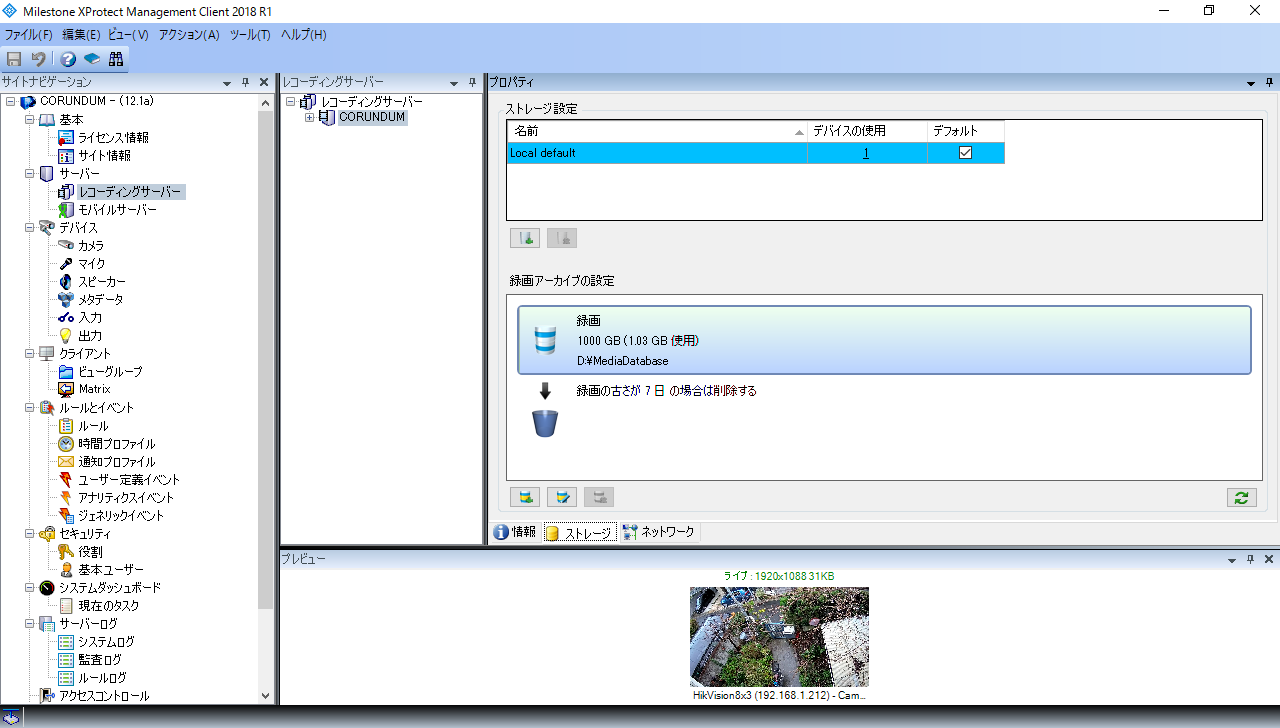Open the カメラ device node
Viewport: 1280px width, 728px height.
[x=91, y=246]
